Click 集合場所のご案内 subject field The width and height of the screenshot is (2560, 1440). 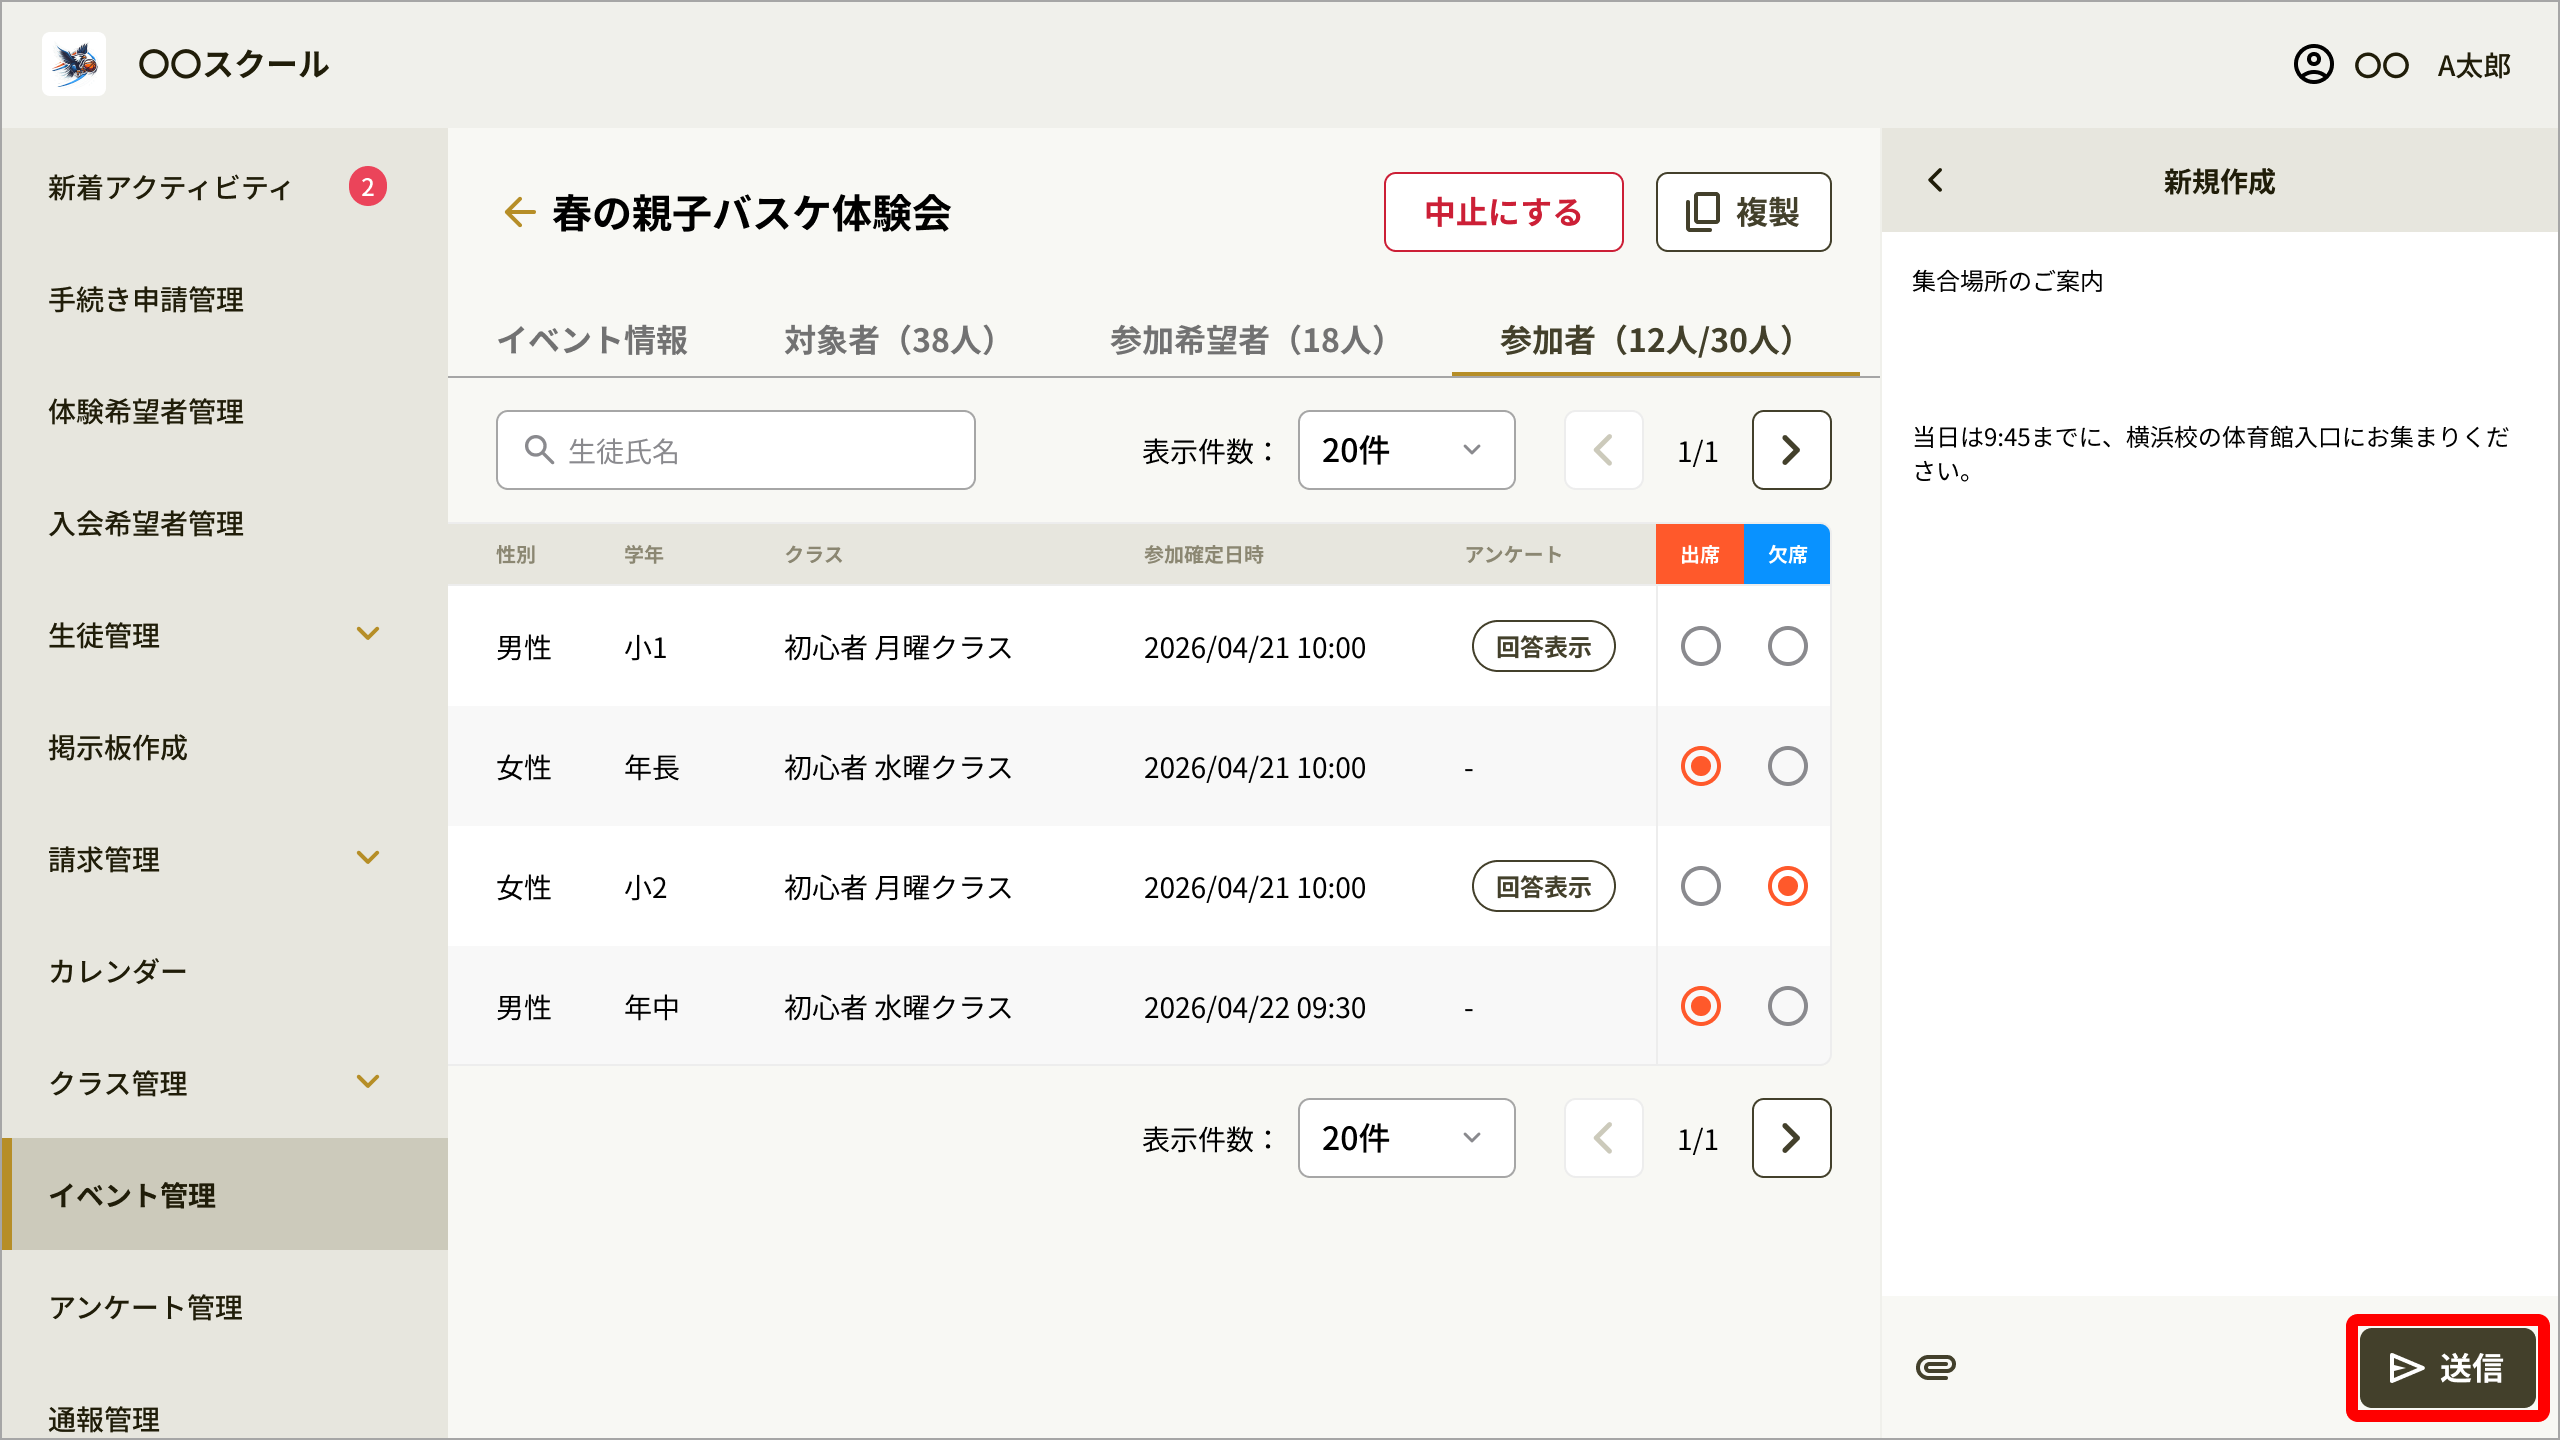coord(2008,281)
